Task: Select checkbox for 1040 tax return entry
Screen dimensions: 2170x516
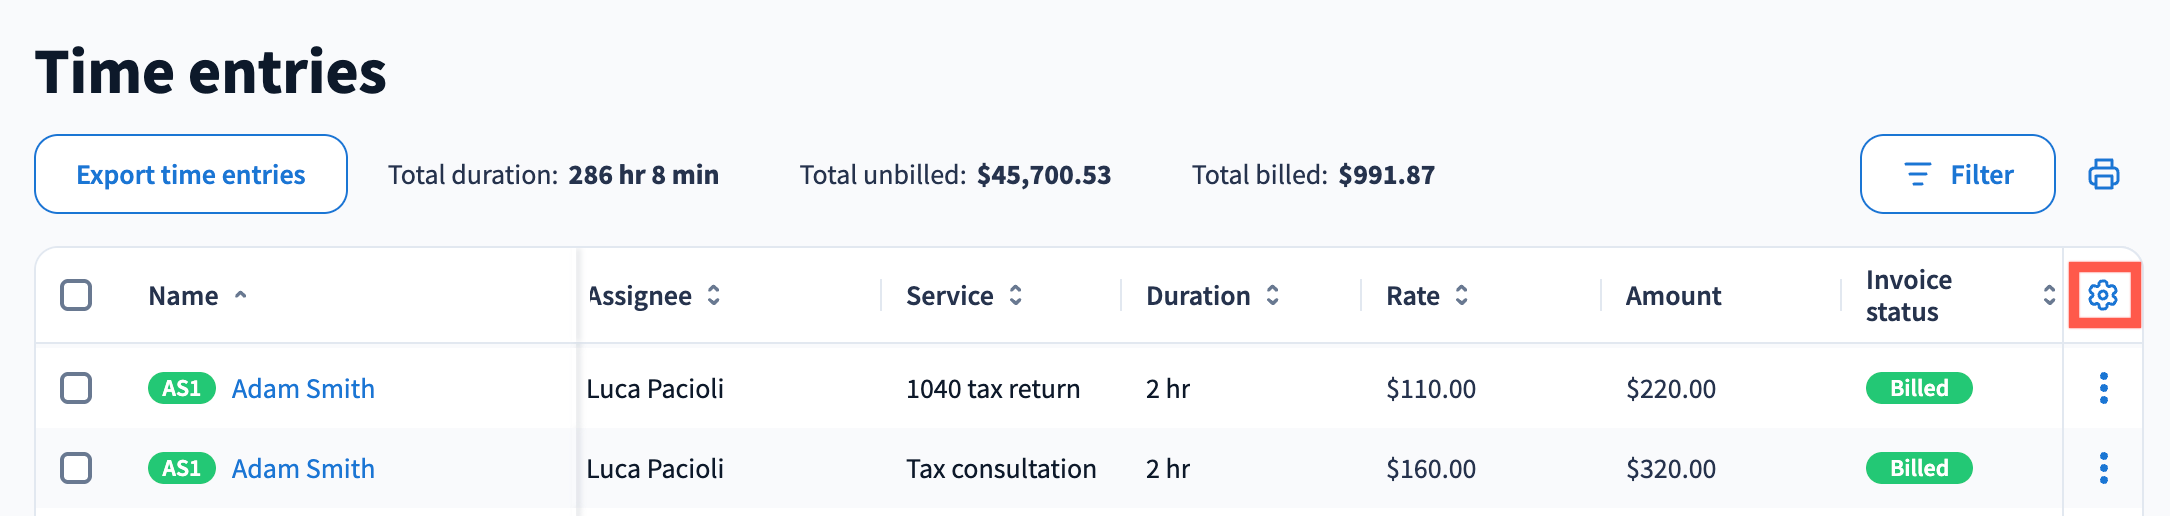Action: coord(76,388)
